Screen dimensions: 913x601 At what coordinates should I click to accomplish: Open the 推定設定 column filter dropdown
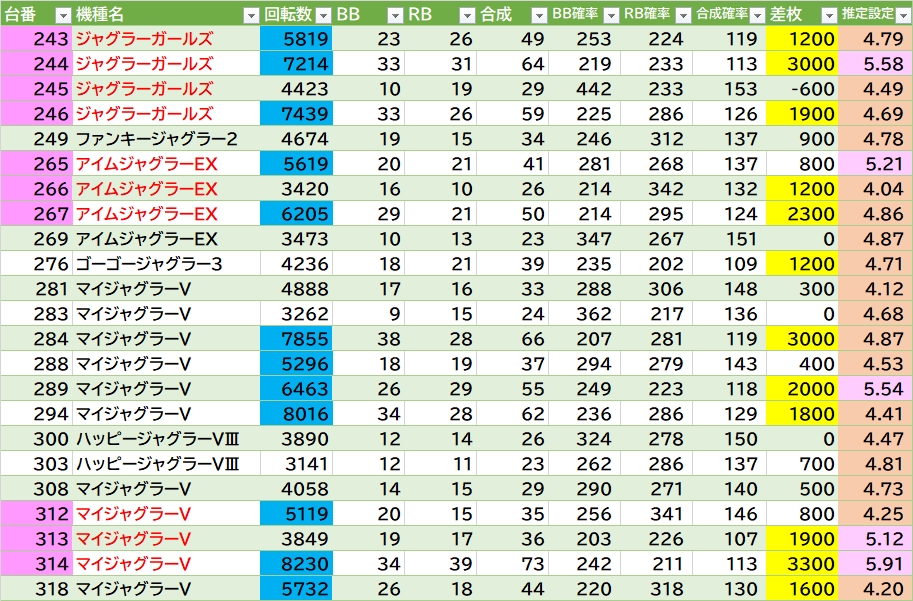point(904,15)
